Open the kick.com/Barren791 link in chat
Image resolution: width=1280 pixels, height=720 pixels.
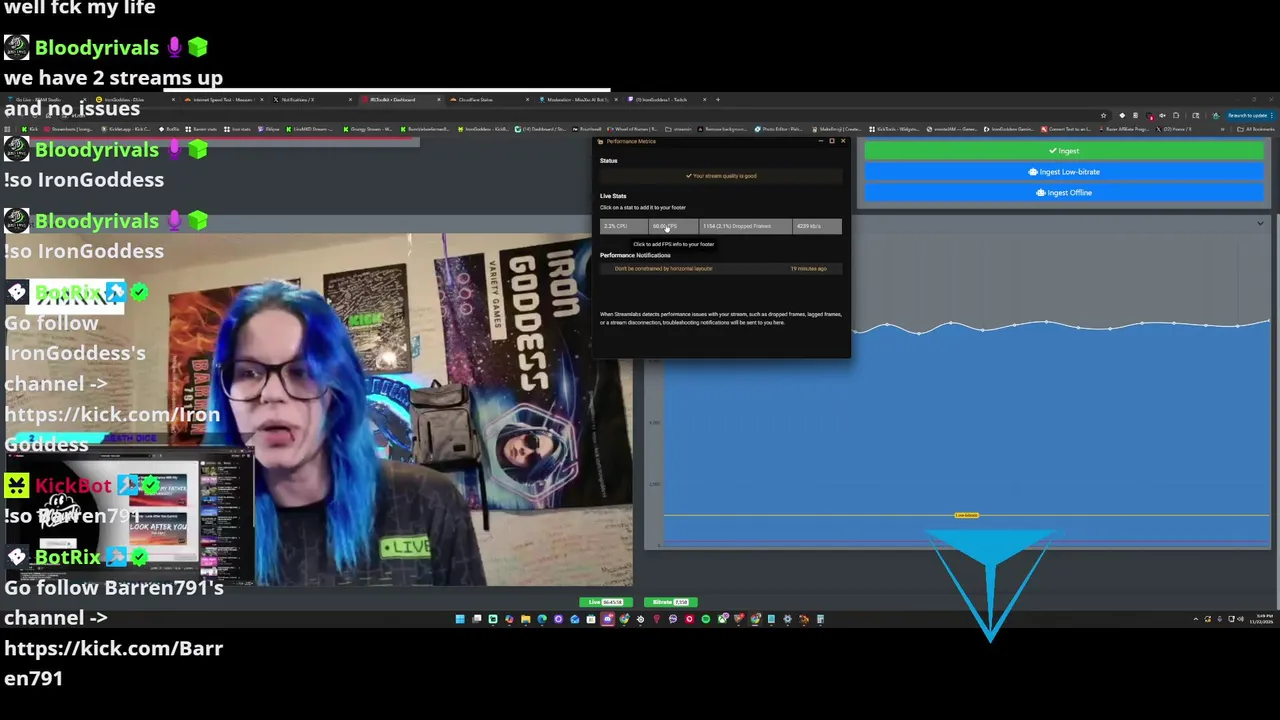(113, 663)
